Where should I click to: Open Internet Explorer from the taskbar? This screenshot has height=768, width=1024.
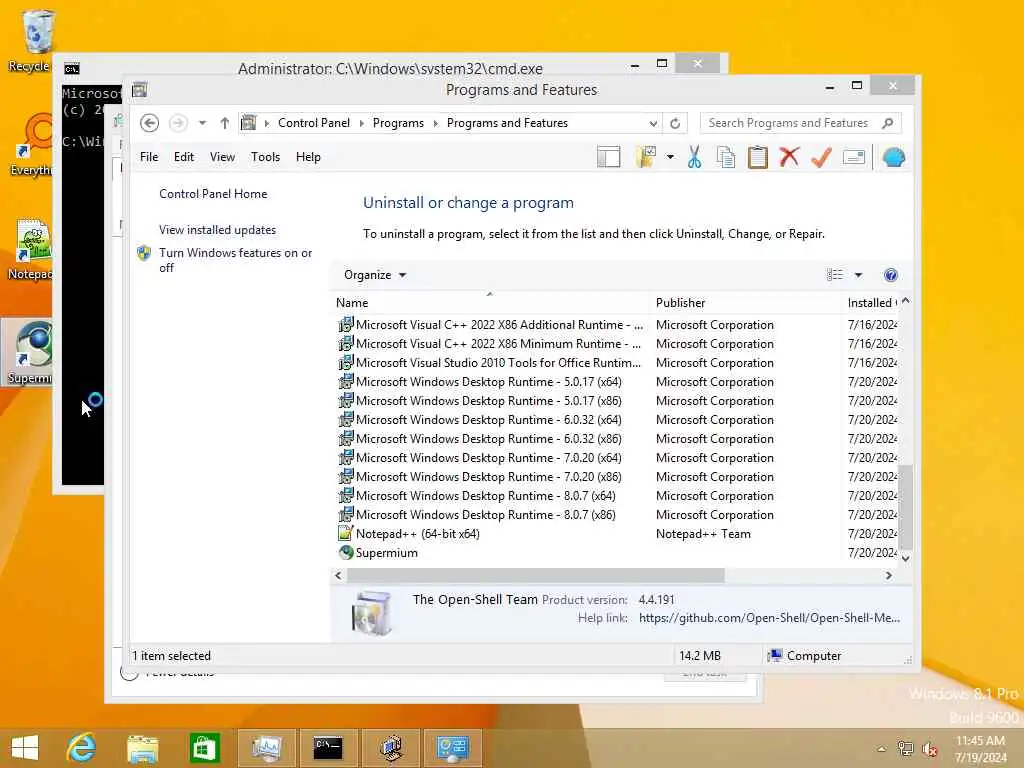(x=81, y=748)
